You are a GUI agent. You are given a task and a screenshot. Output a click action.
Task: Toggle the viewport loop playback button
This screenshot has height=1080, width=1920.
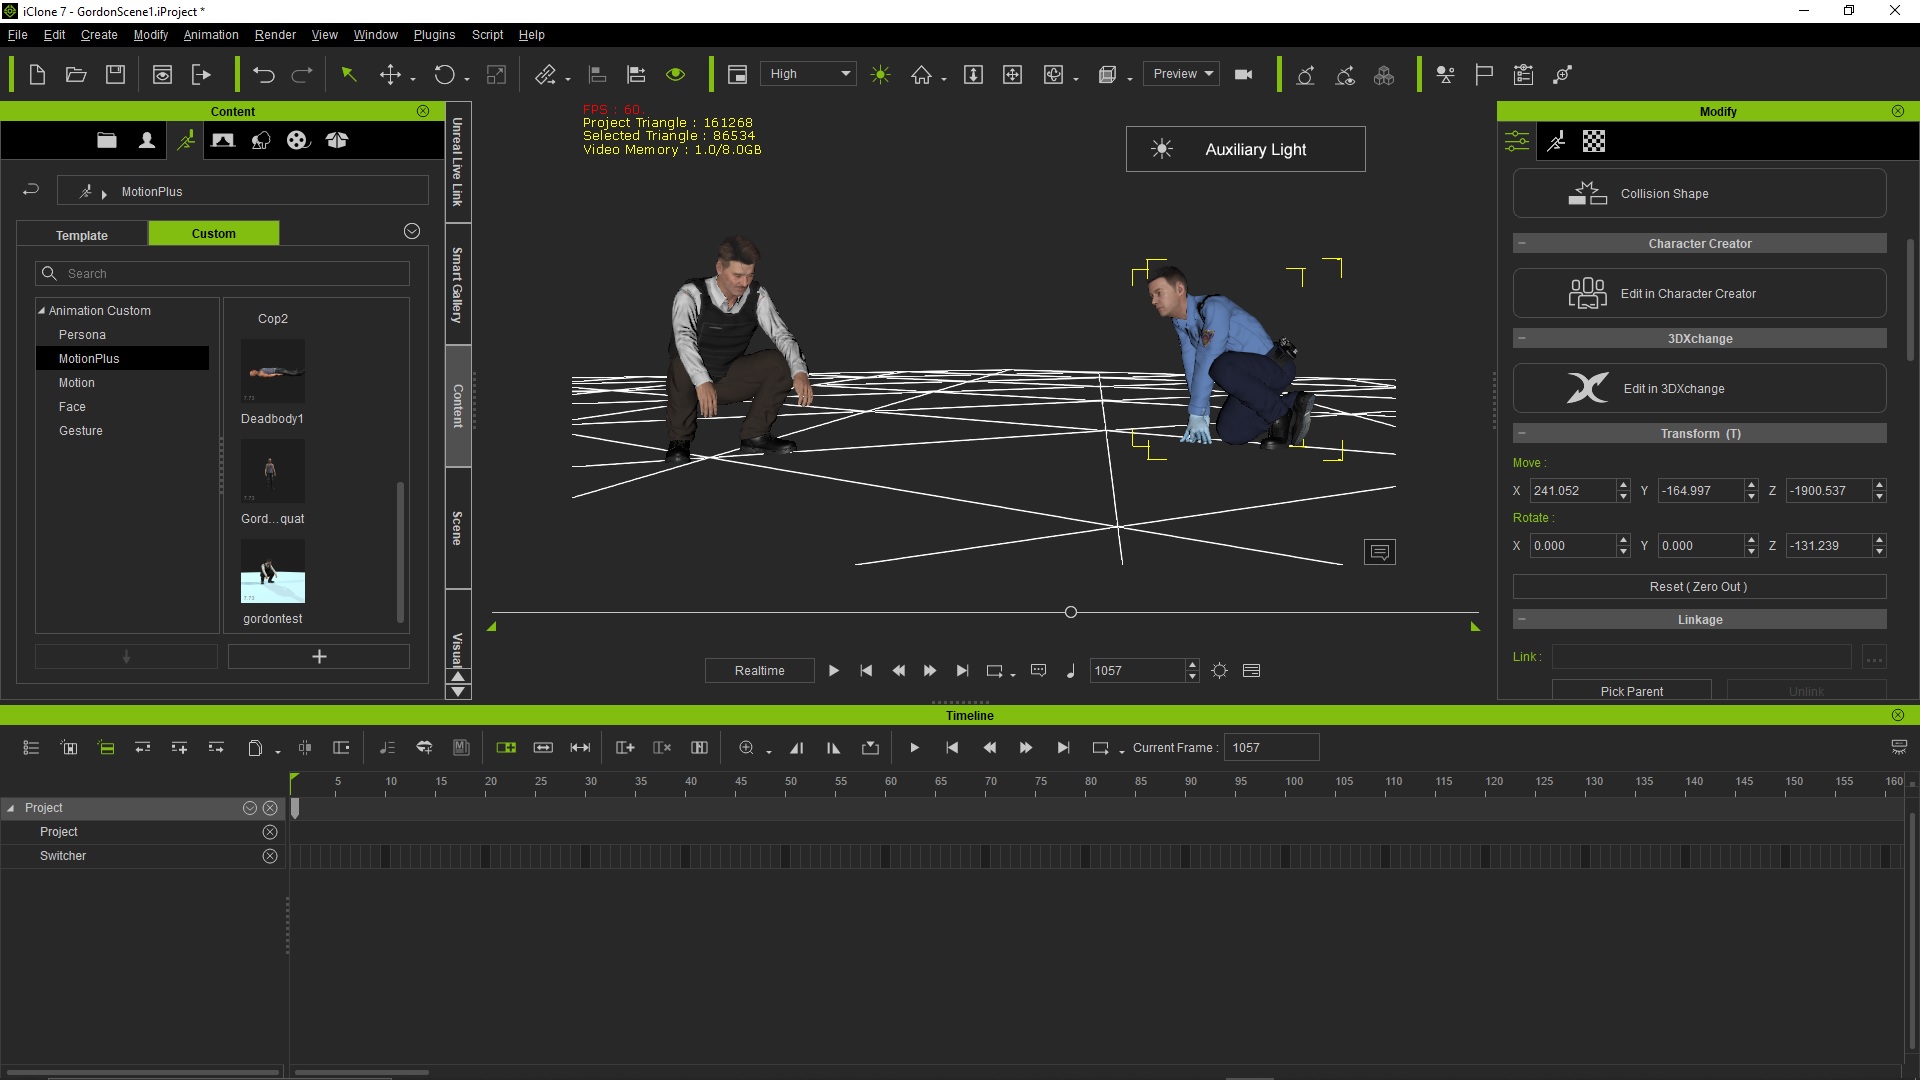pos(995,671)
